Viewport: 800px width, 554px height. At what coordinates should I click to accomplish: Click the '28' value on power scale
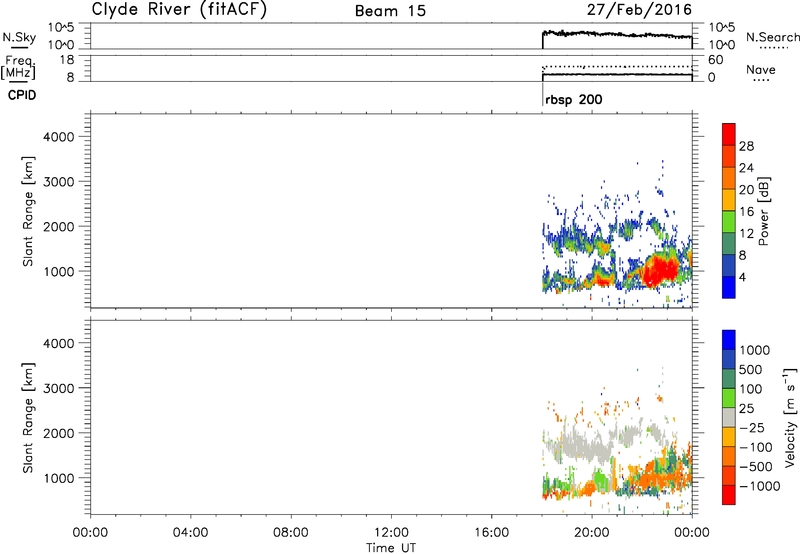coord(746,146)
